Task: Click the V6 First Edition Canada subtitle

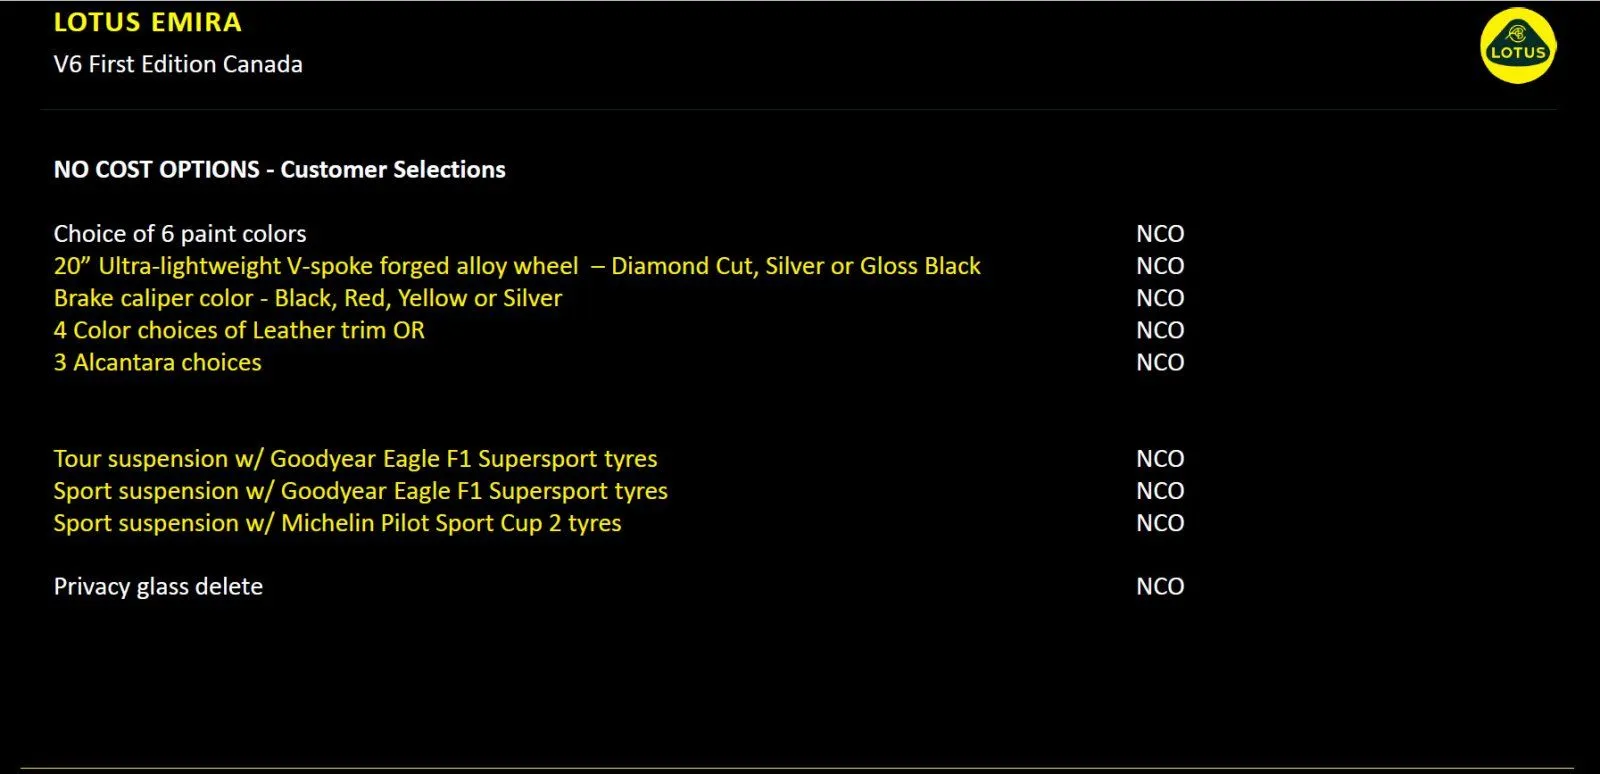Action: click(178, 64)
